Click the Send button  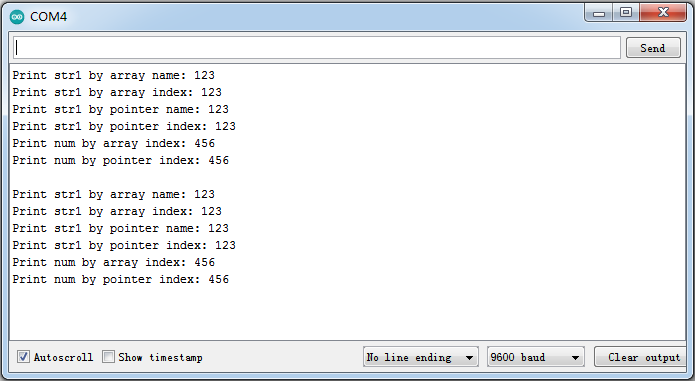tap(653, 48)
